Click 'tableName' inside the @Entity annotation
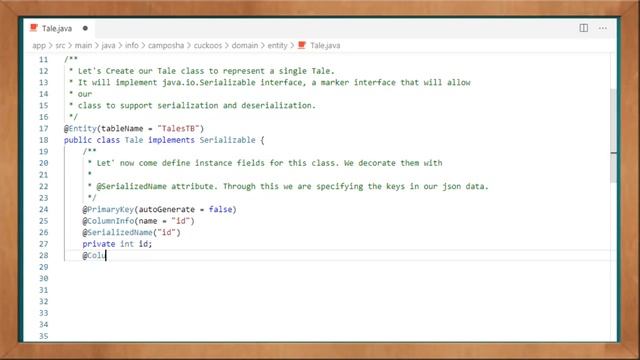 click(122, 129)
